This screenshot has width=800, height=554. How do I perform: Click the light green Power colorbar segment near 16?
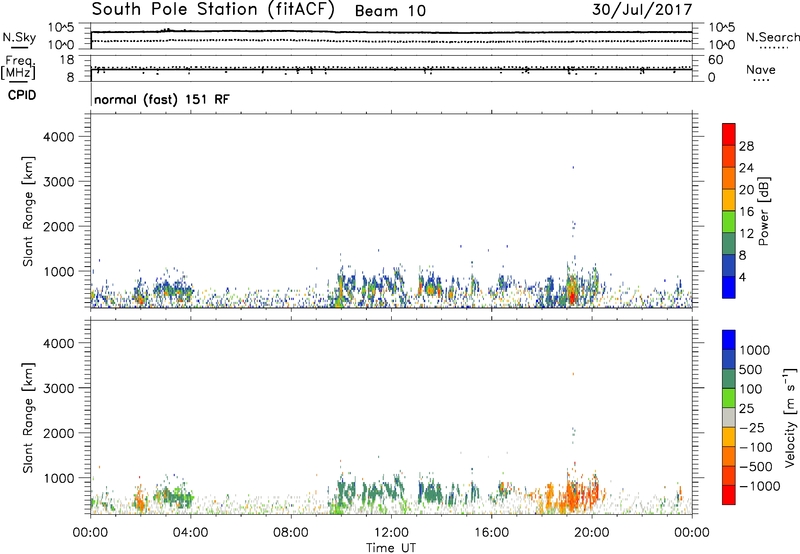click(x=729, y=221)
